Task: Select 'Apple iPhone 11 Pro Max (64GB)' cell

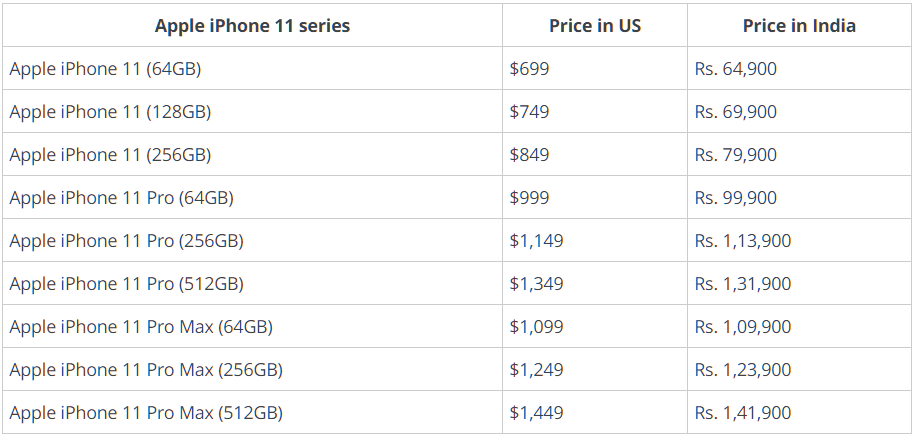Action: (141, 327)
